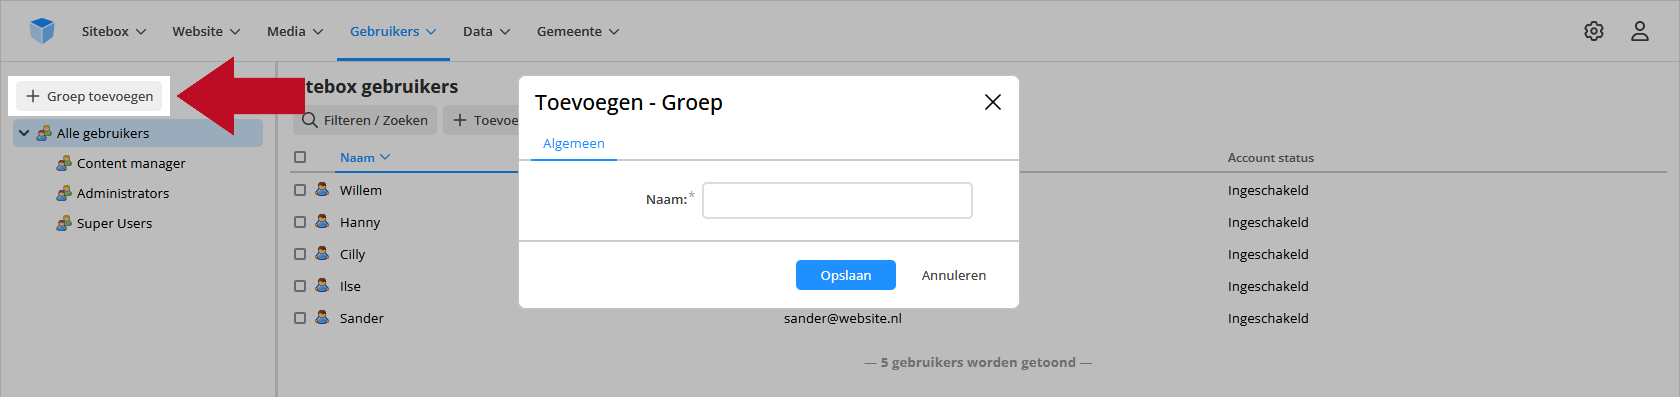1680x397 pixels.
Task: Close the Toevoegen - Groep dialog
Action: coord(993,102)
